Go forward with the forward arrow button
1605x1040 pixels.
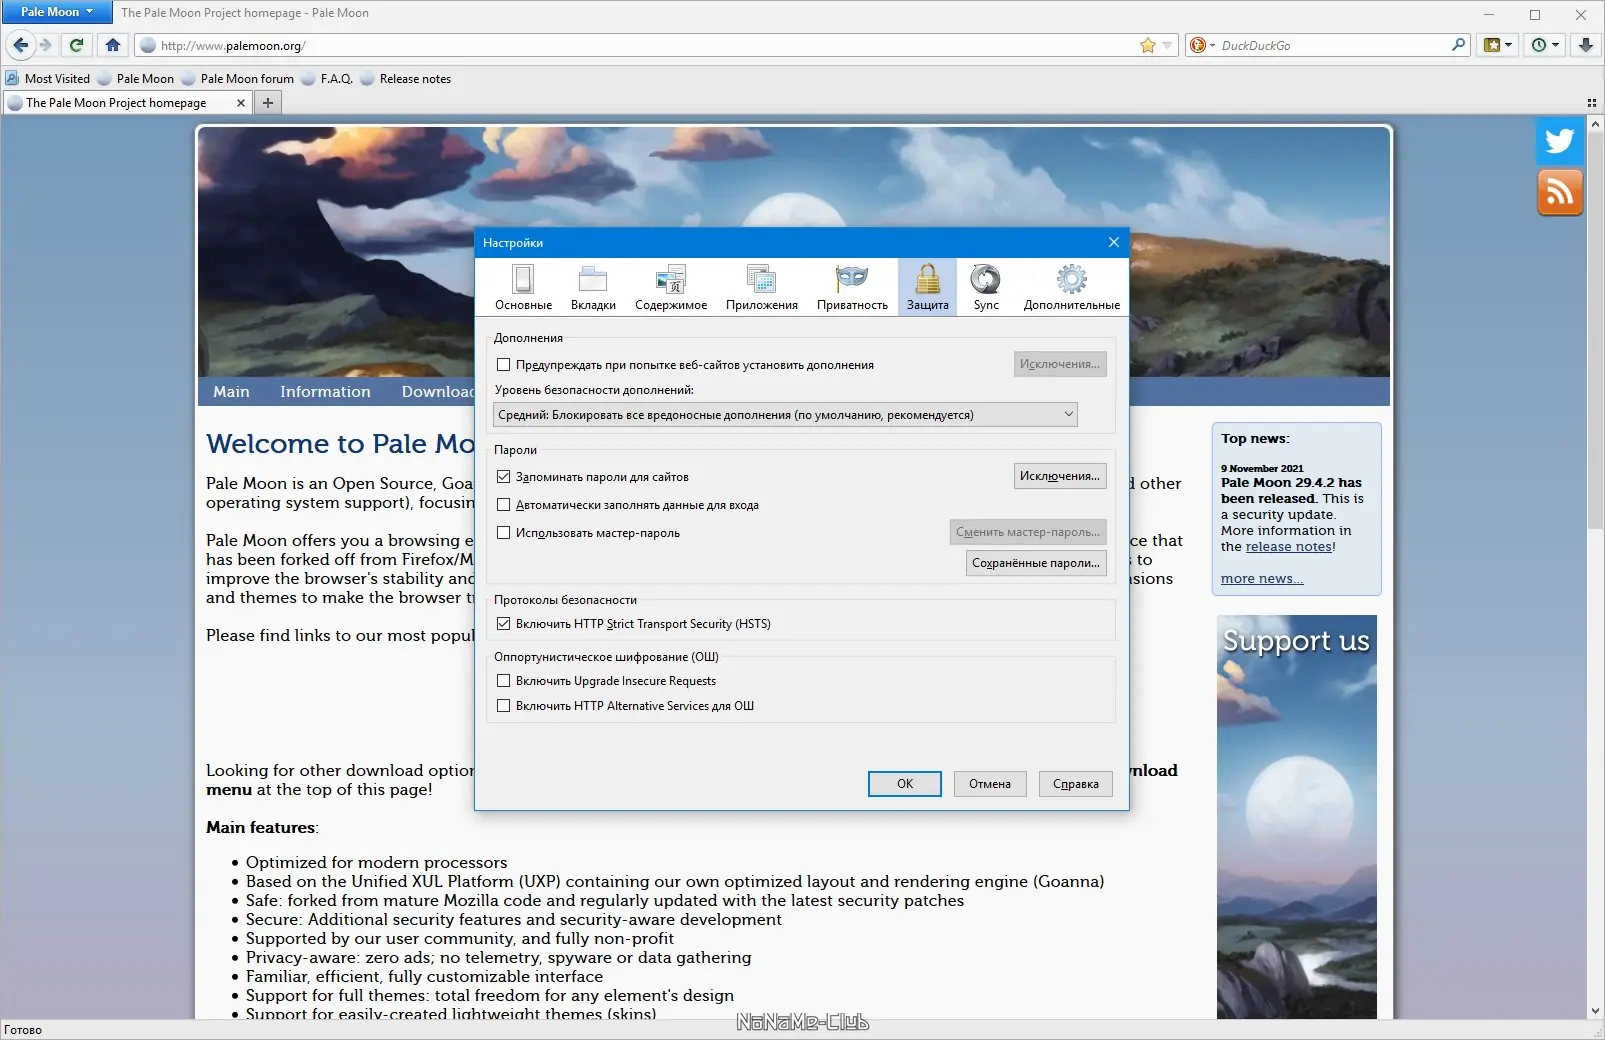(45, 45)
